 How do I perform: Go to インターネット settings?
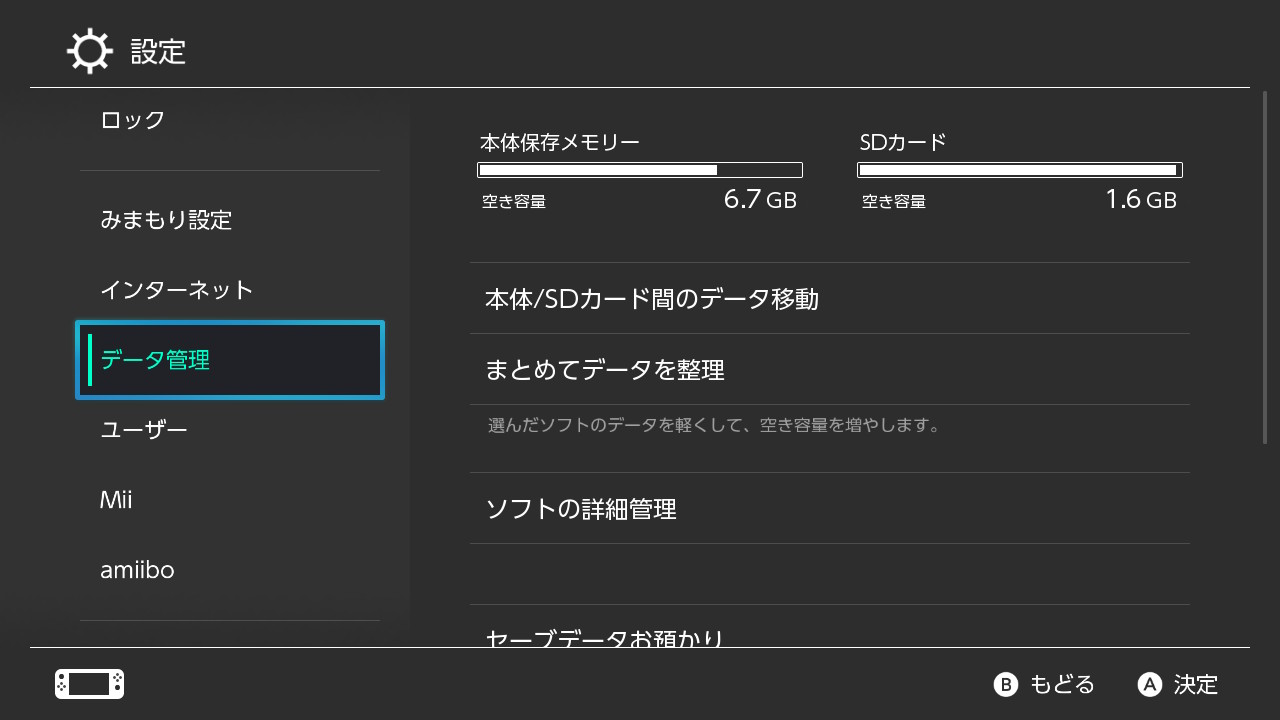[177, 290]
